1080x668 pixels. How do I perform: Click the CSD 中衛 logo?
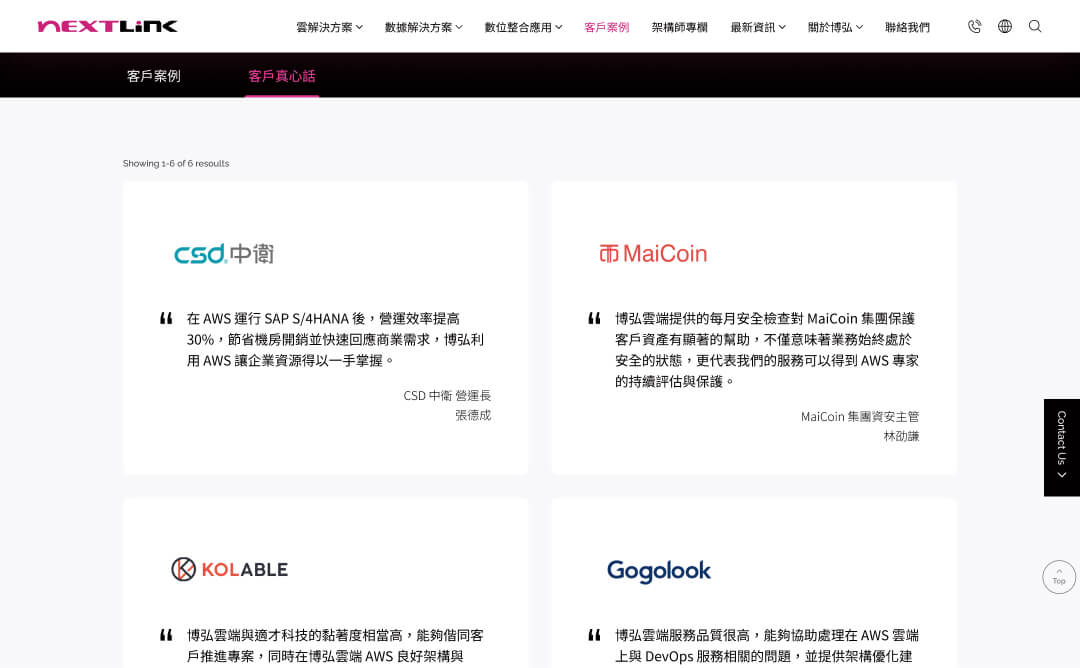click(x=224, y=253)
